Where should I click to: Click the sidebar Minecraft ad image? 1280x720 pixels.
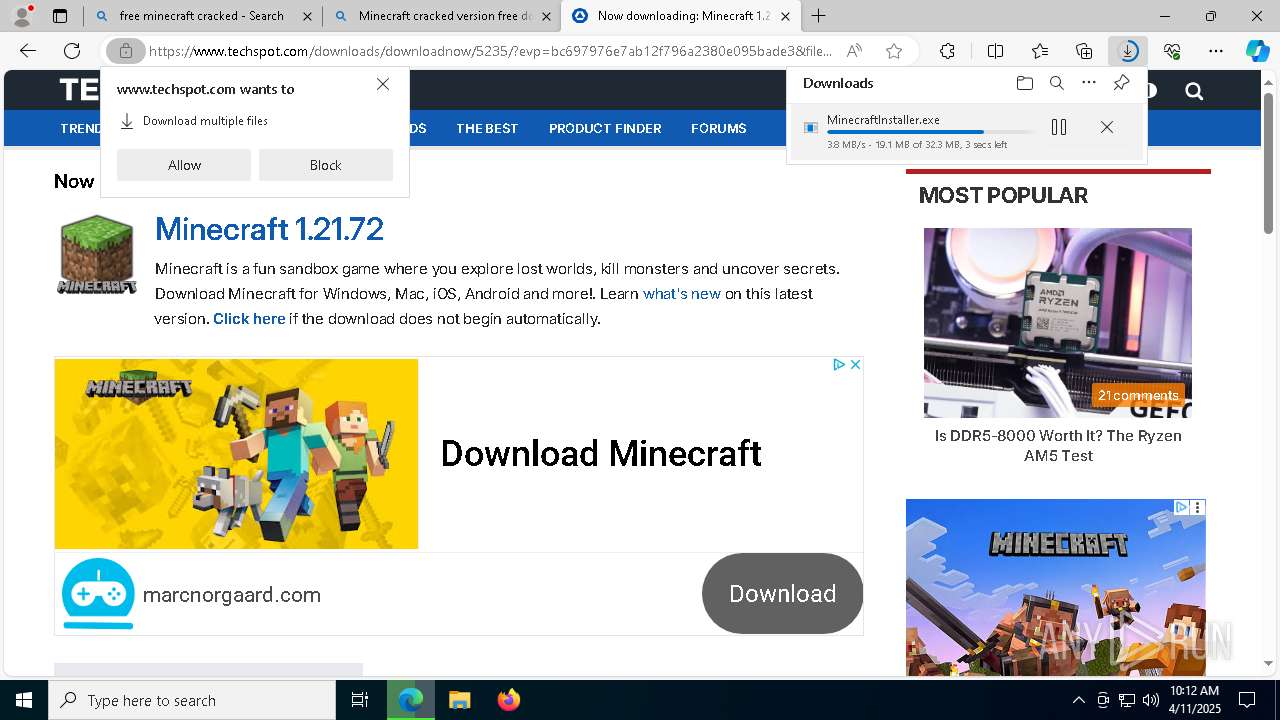pos(1056,588)
